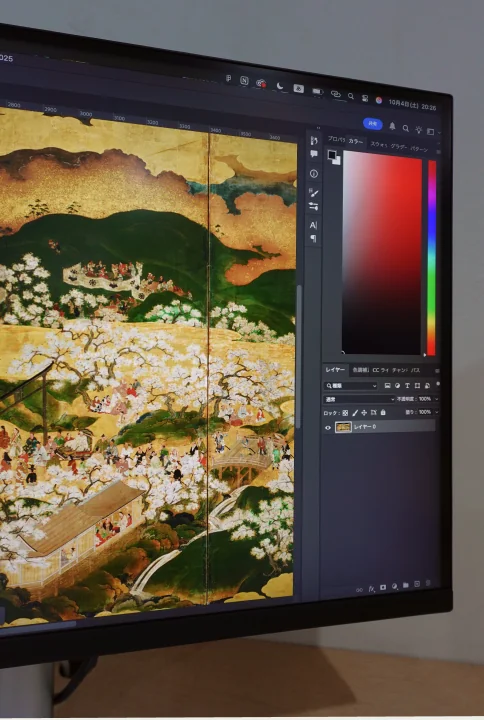484x720 pixels.
Task: Open the Color panel options menu
Action: (438, 152)
